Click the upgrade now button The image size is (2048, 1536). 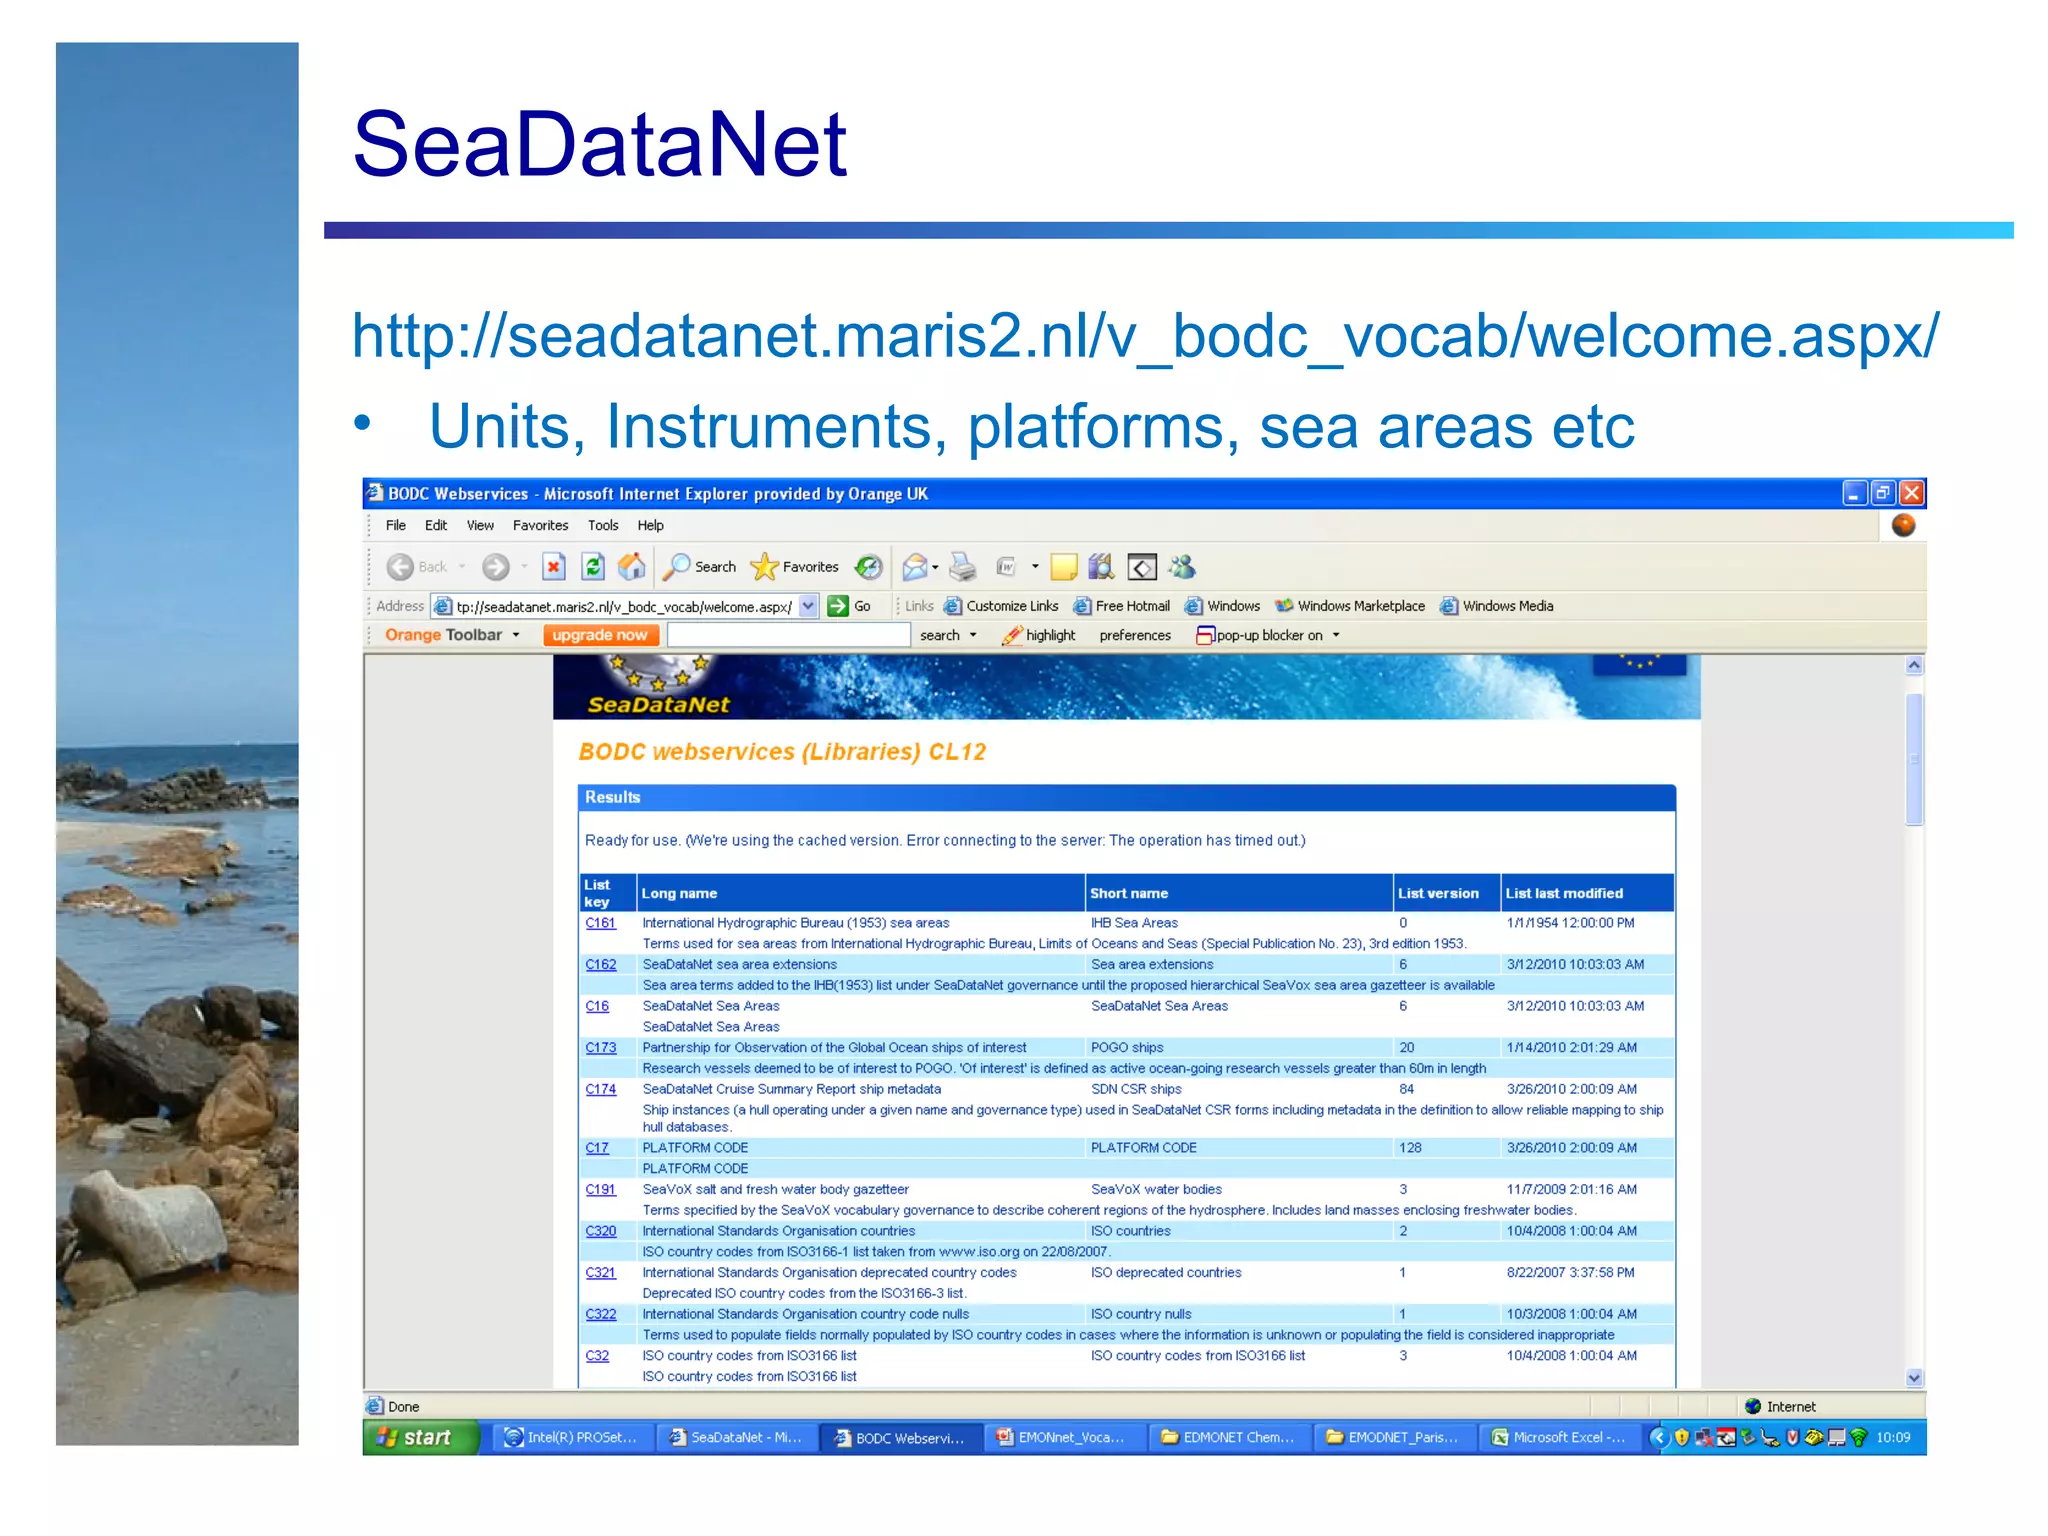[x=600, y=635]
